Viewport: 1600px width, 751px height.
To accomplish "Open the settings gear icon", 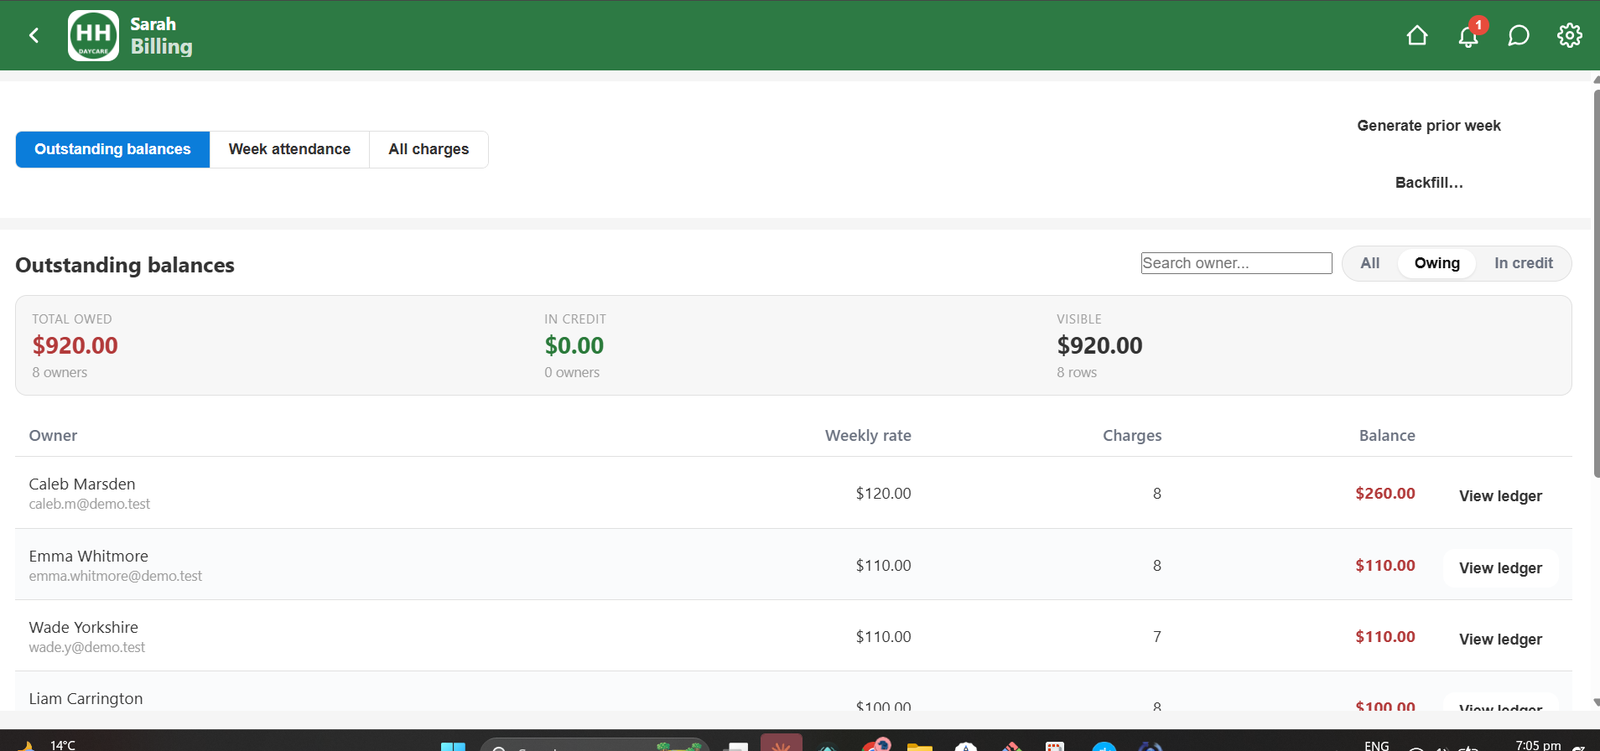I will (1569, 36).
